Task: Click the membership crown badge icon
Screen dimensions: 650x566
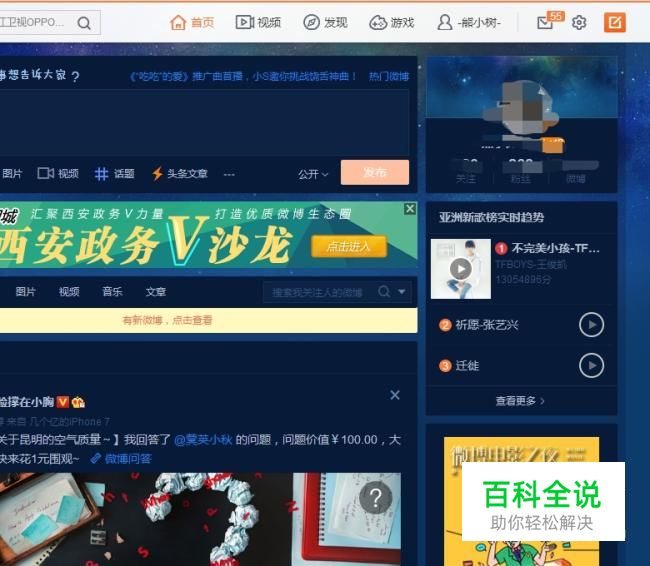Action: 78,402
